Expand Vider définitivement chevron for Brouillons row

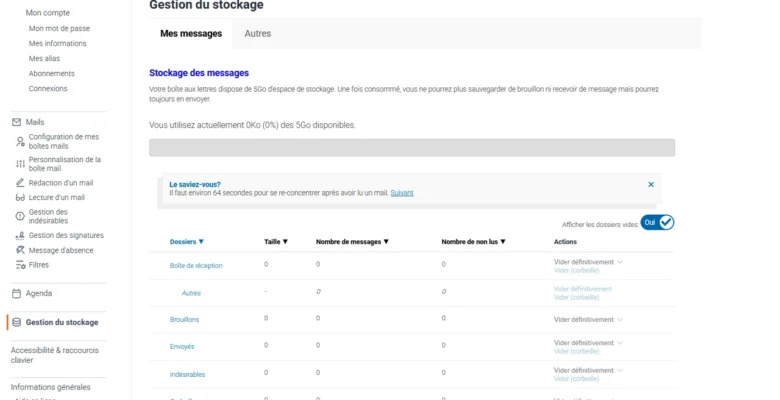coord(620,319)
